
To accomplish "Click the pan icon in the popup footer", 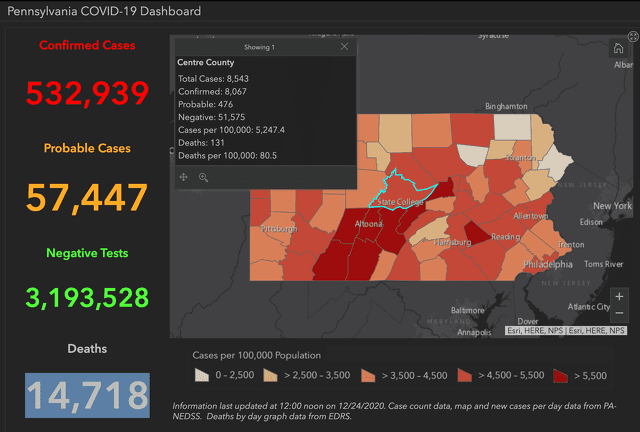I will coord(183,177).
